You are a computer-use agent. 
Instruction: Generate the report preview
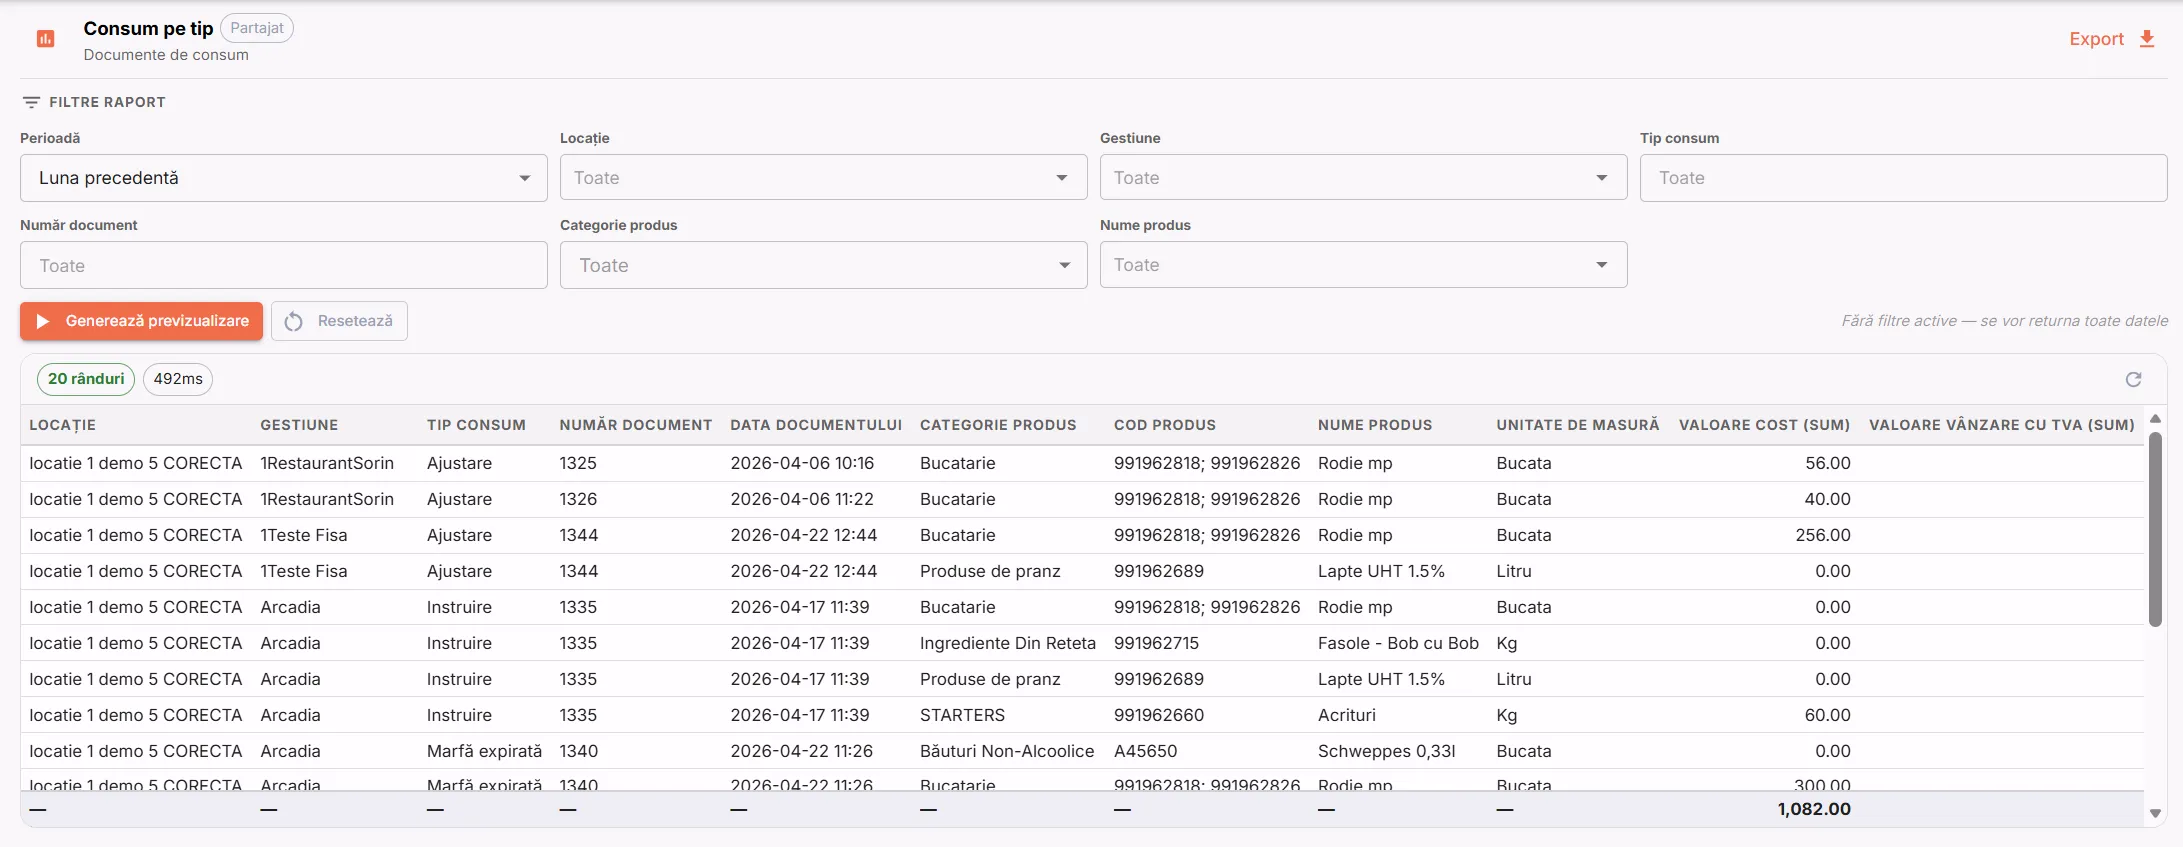coord(141,321)
